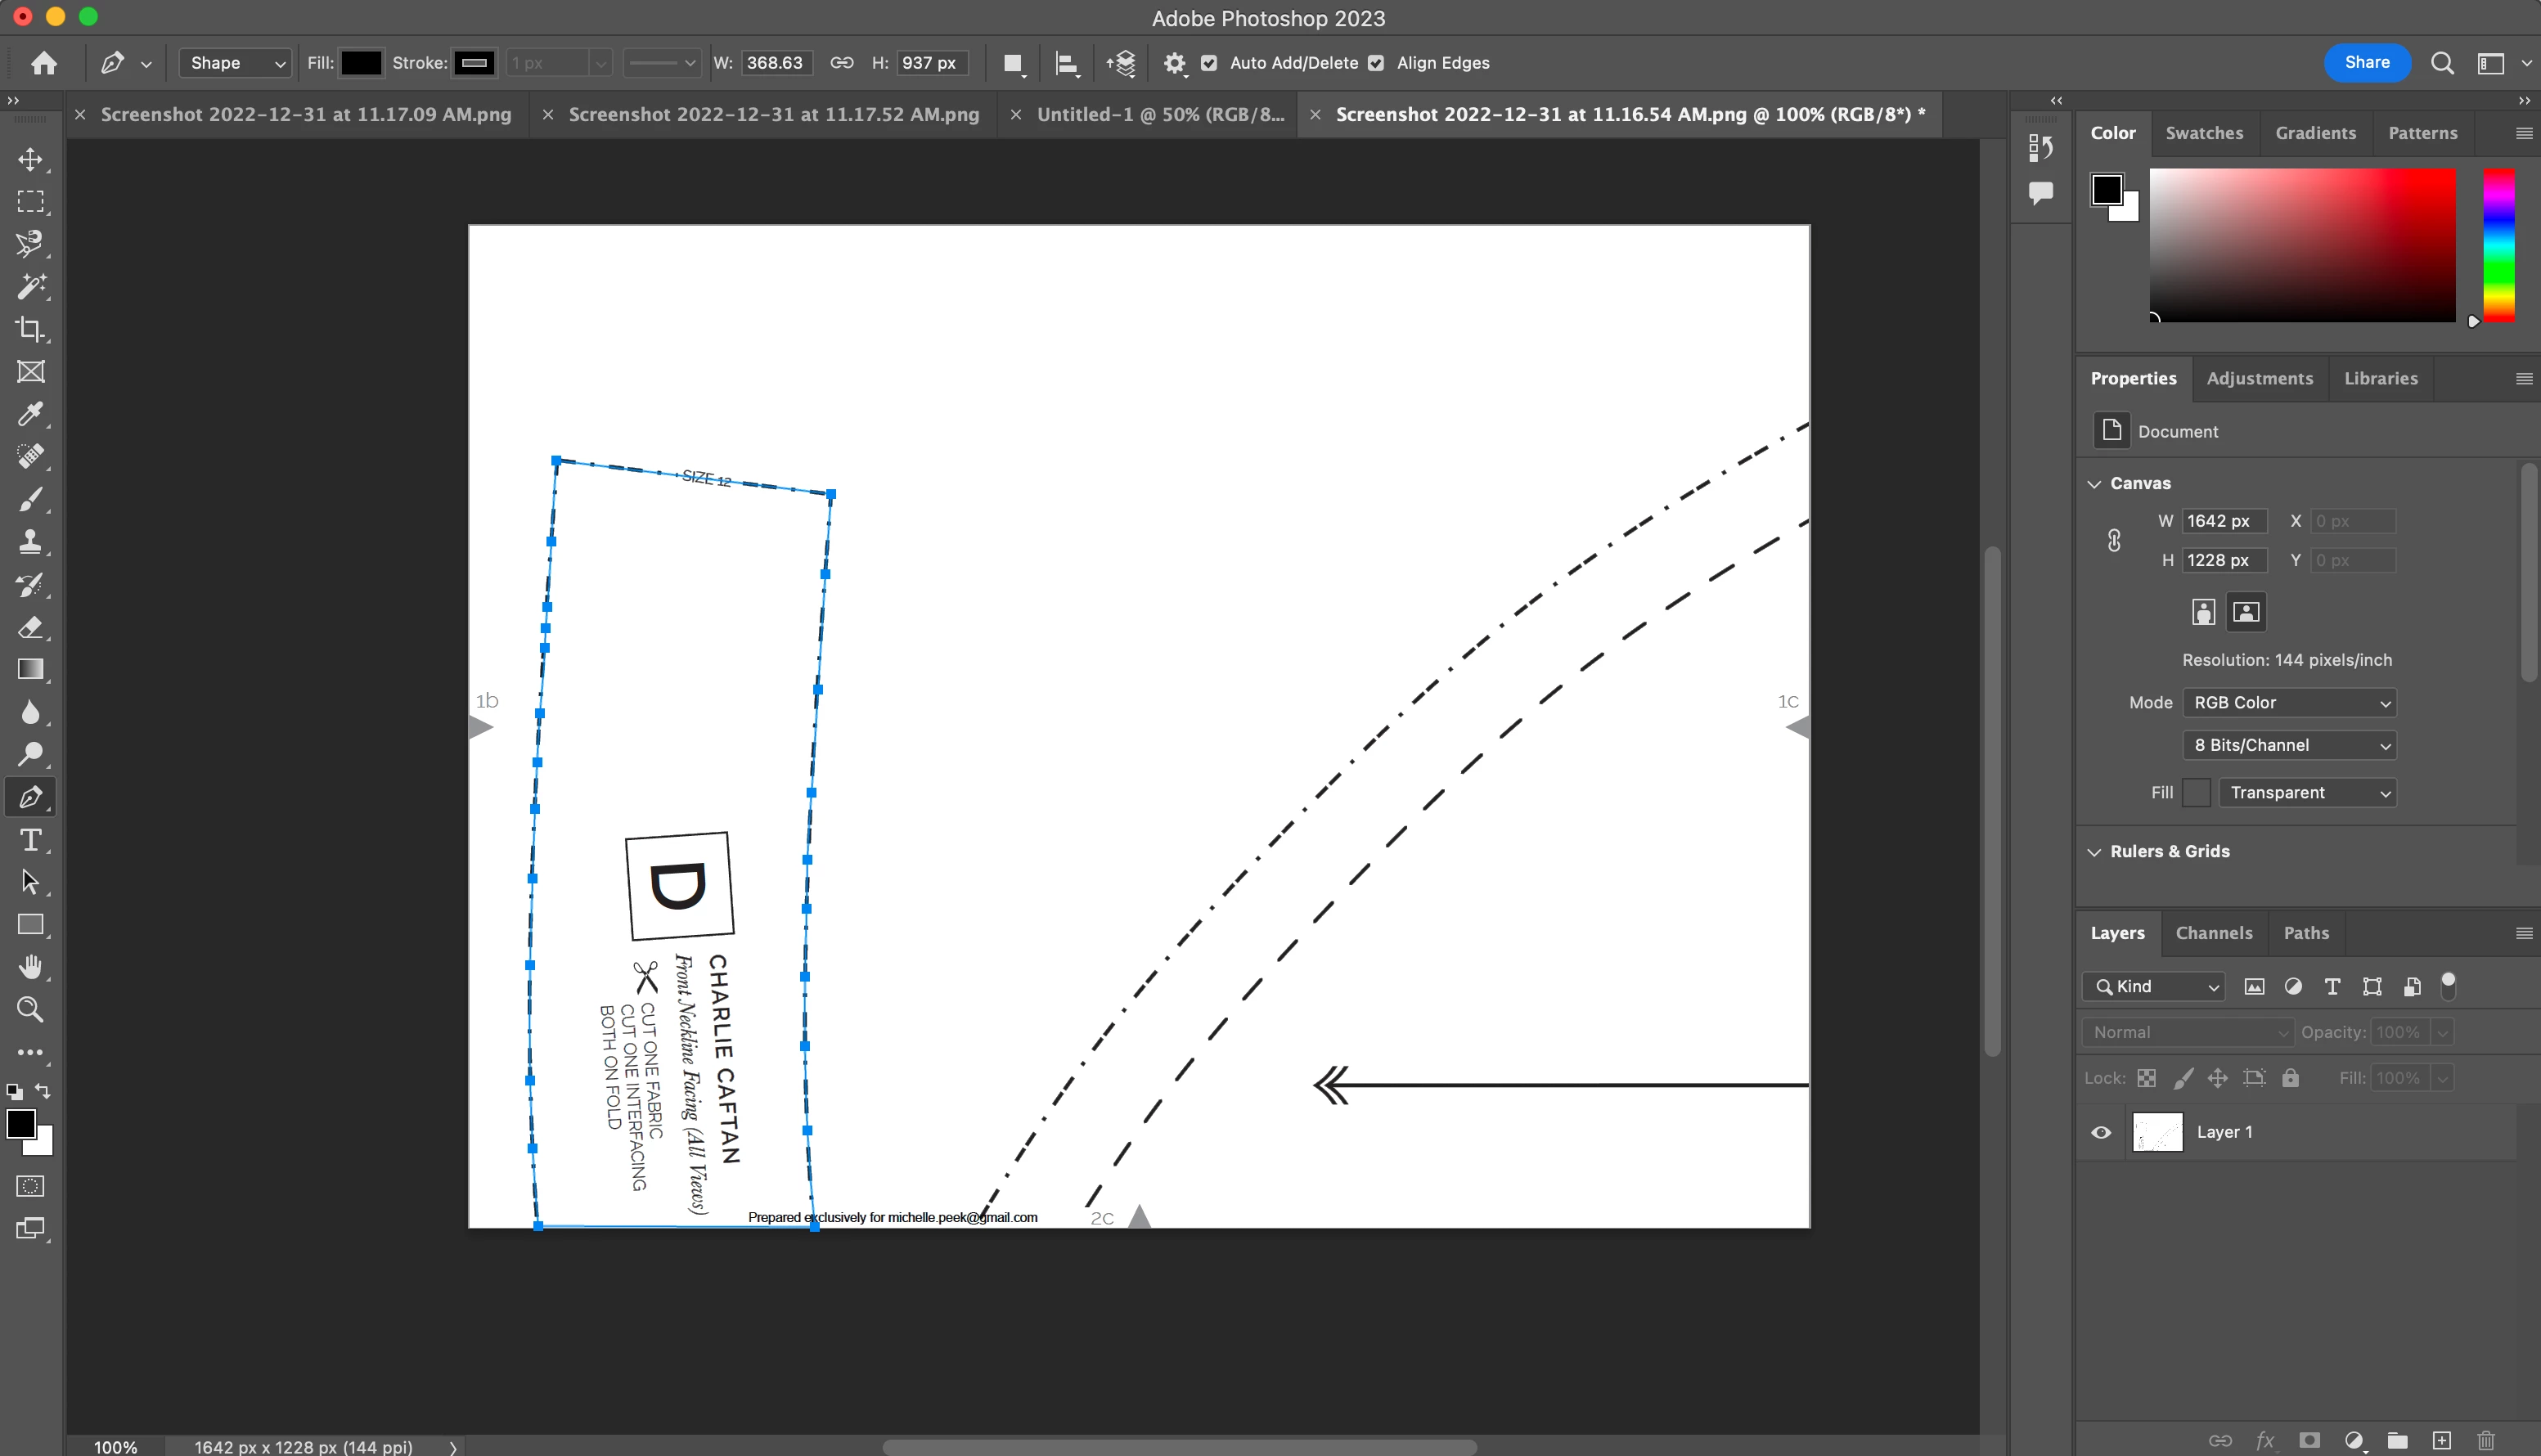
Task: Select the Move tool
Action: (x=30, y=160)
